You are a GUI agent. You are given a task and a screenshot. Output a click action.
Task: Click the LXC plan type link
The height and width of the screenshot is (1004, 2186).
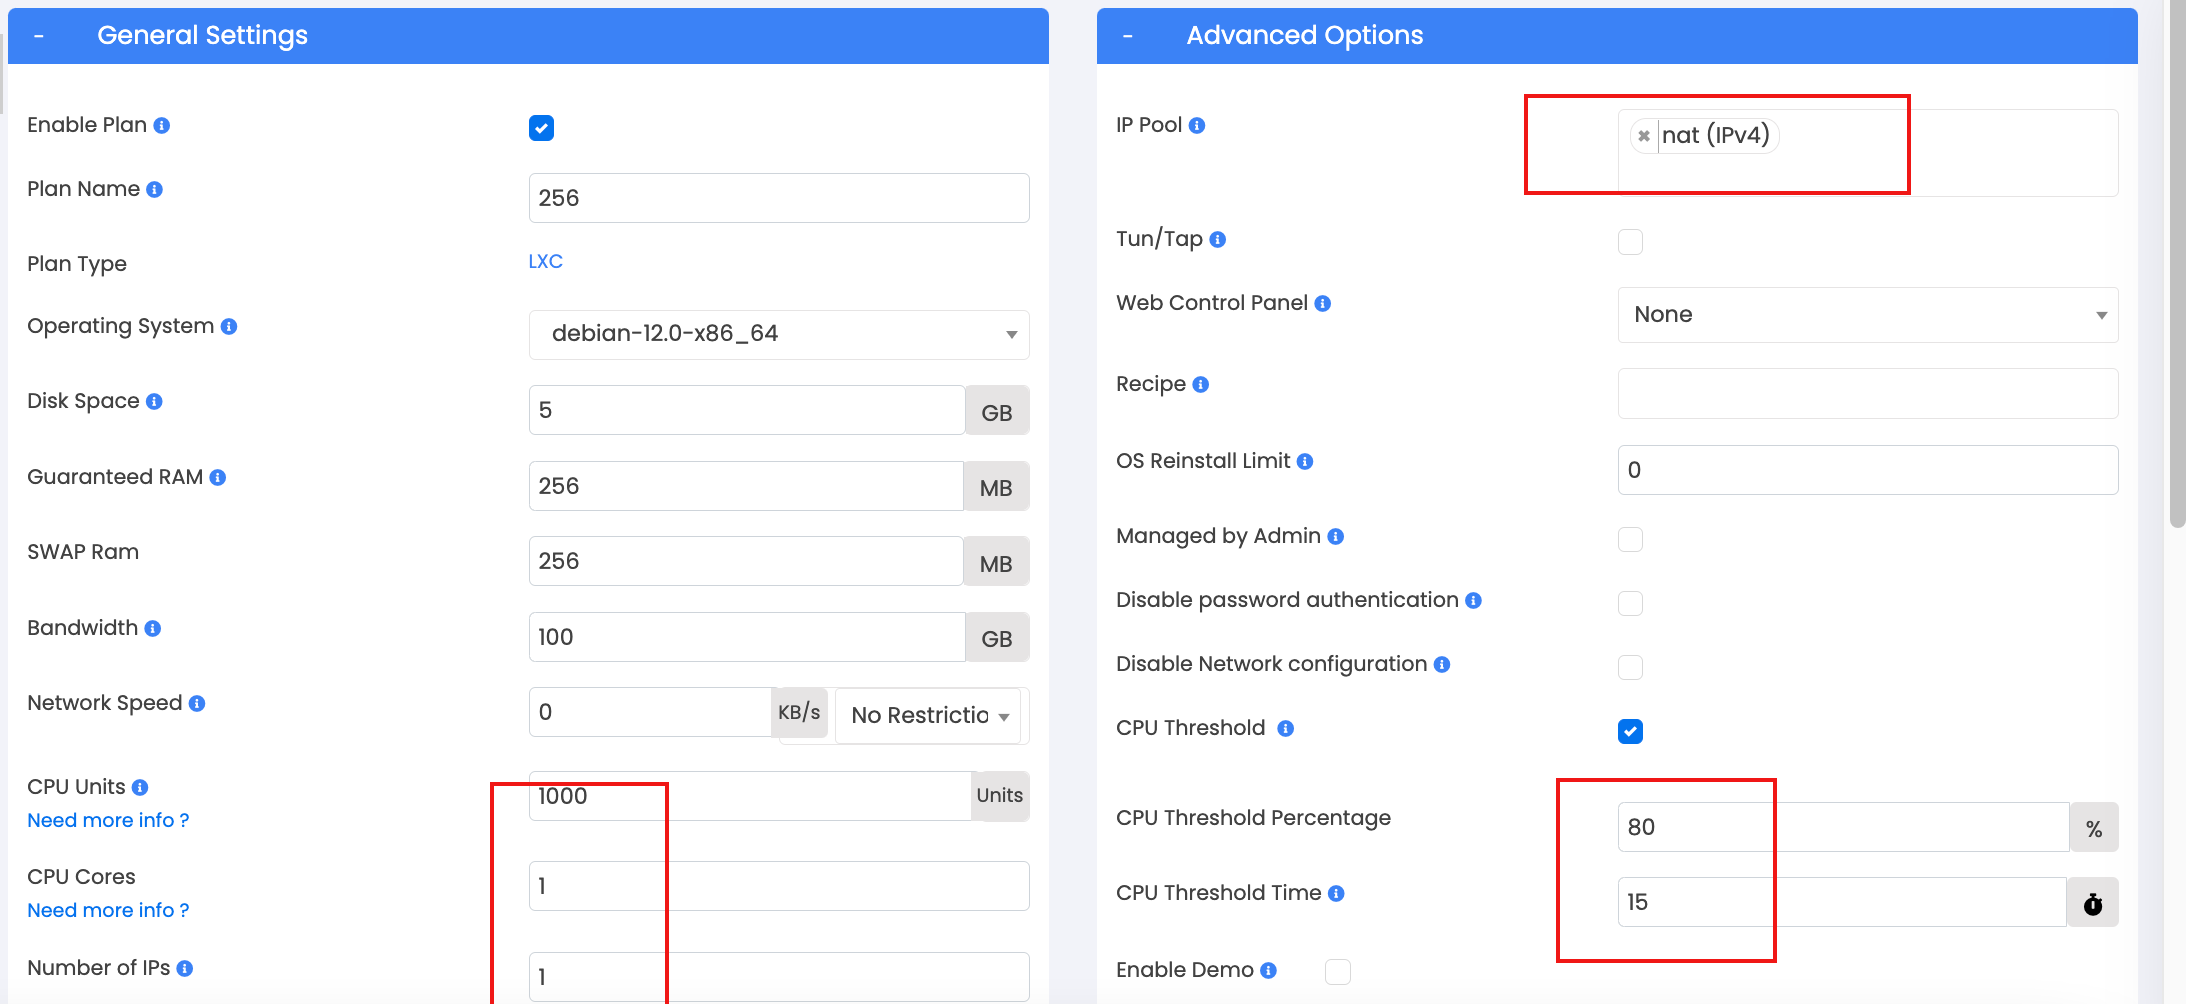(x=545, y=262)
